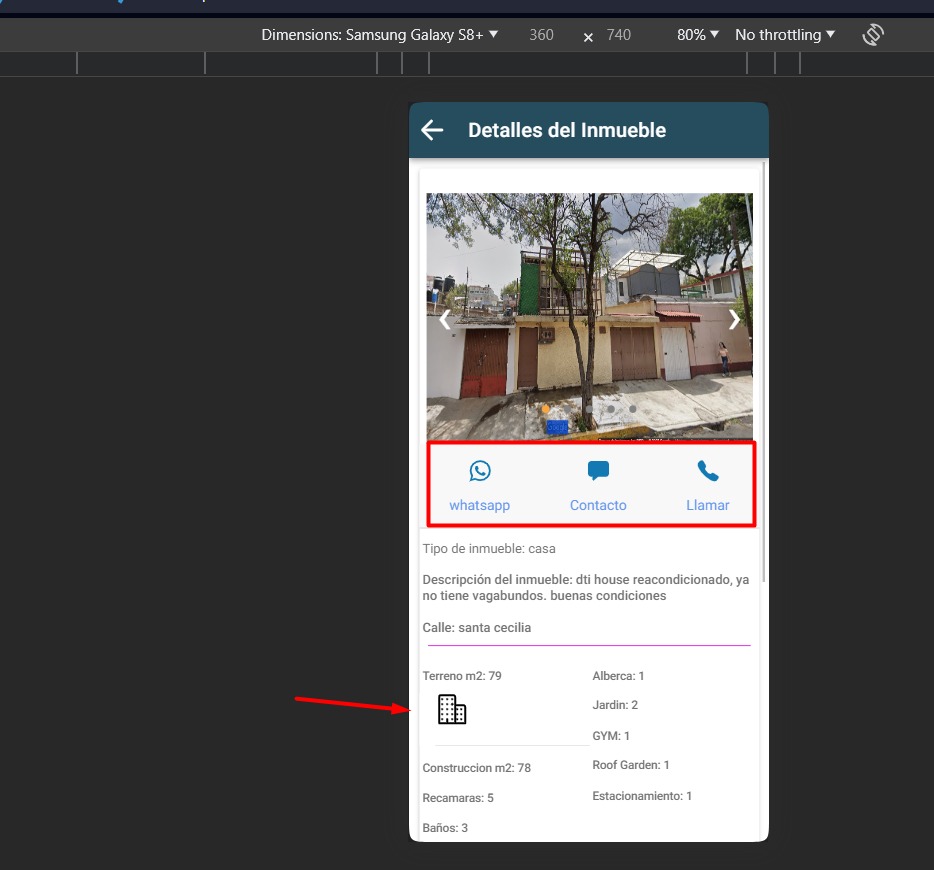Open the Dimensions device dropdown
934x870 pixels.
pyautogui.click(x=379, y=35)
